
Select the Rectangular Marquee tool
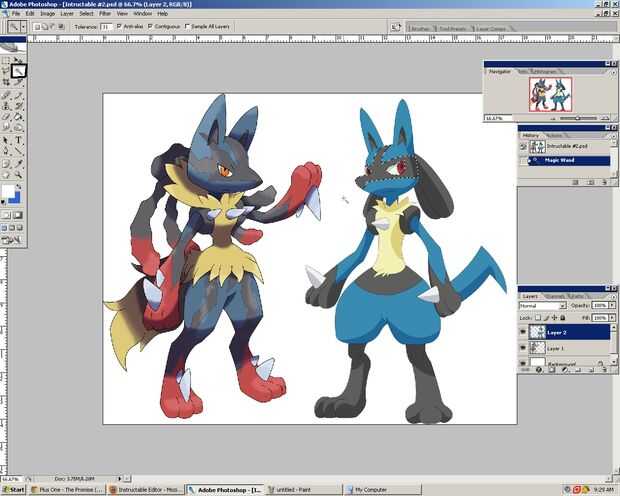7,59
